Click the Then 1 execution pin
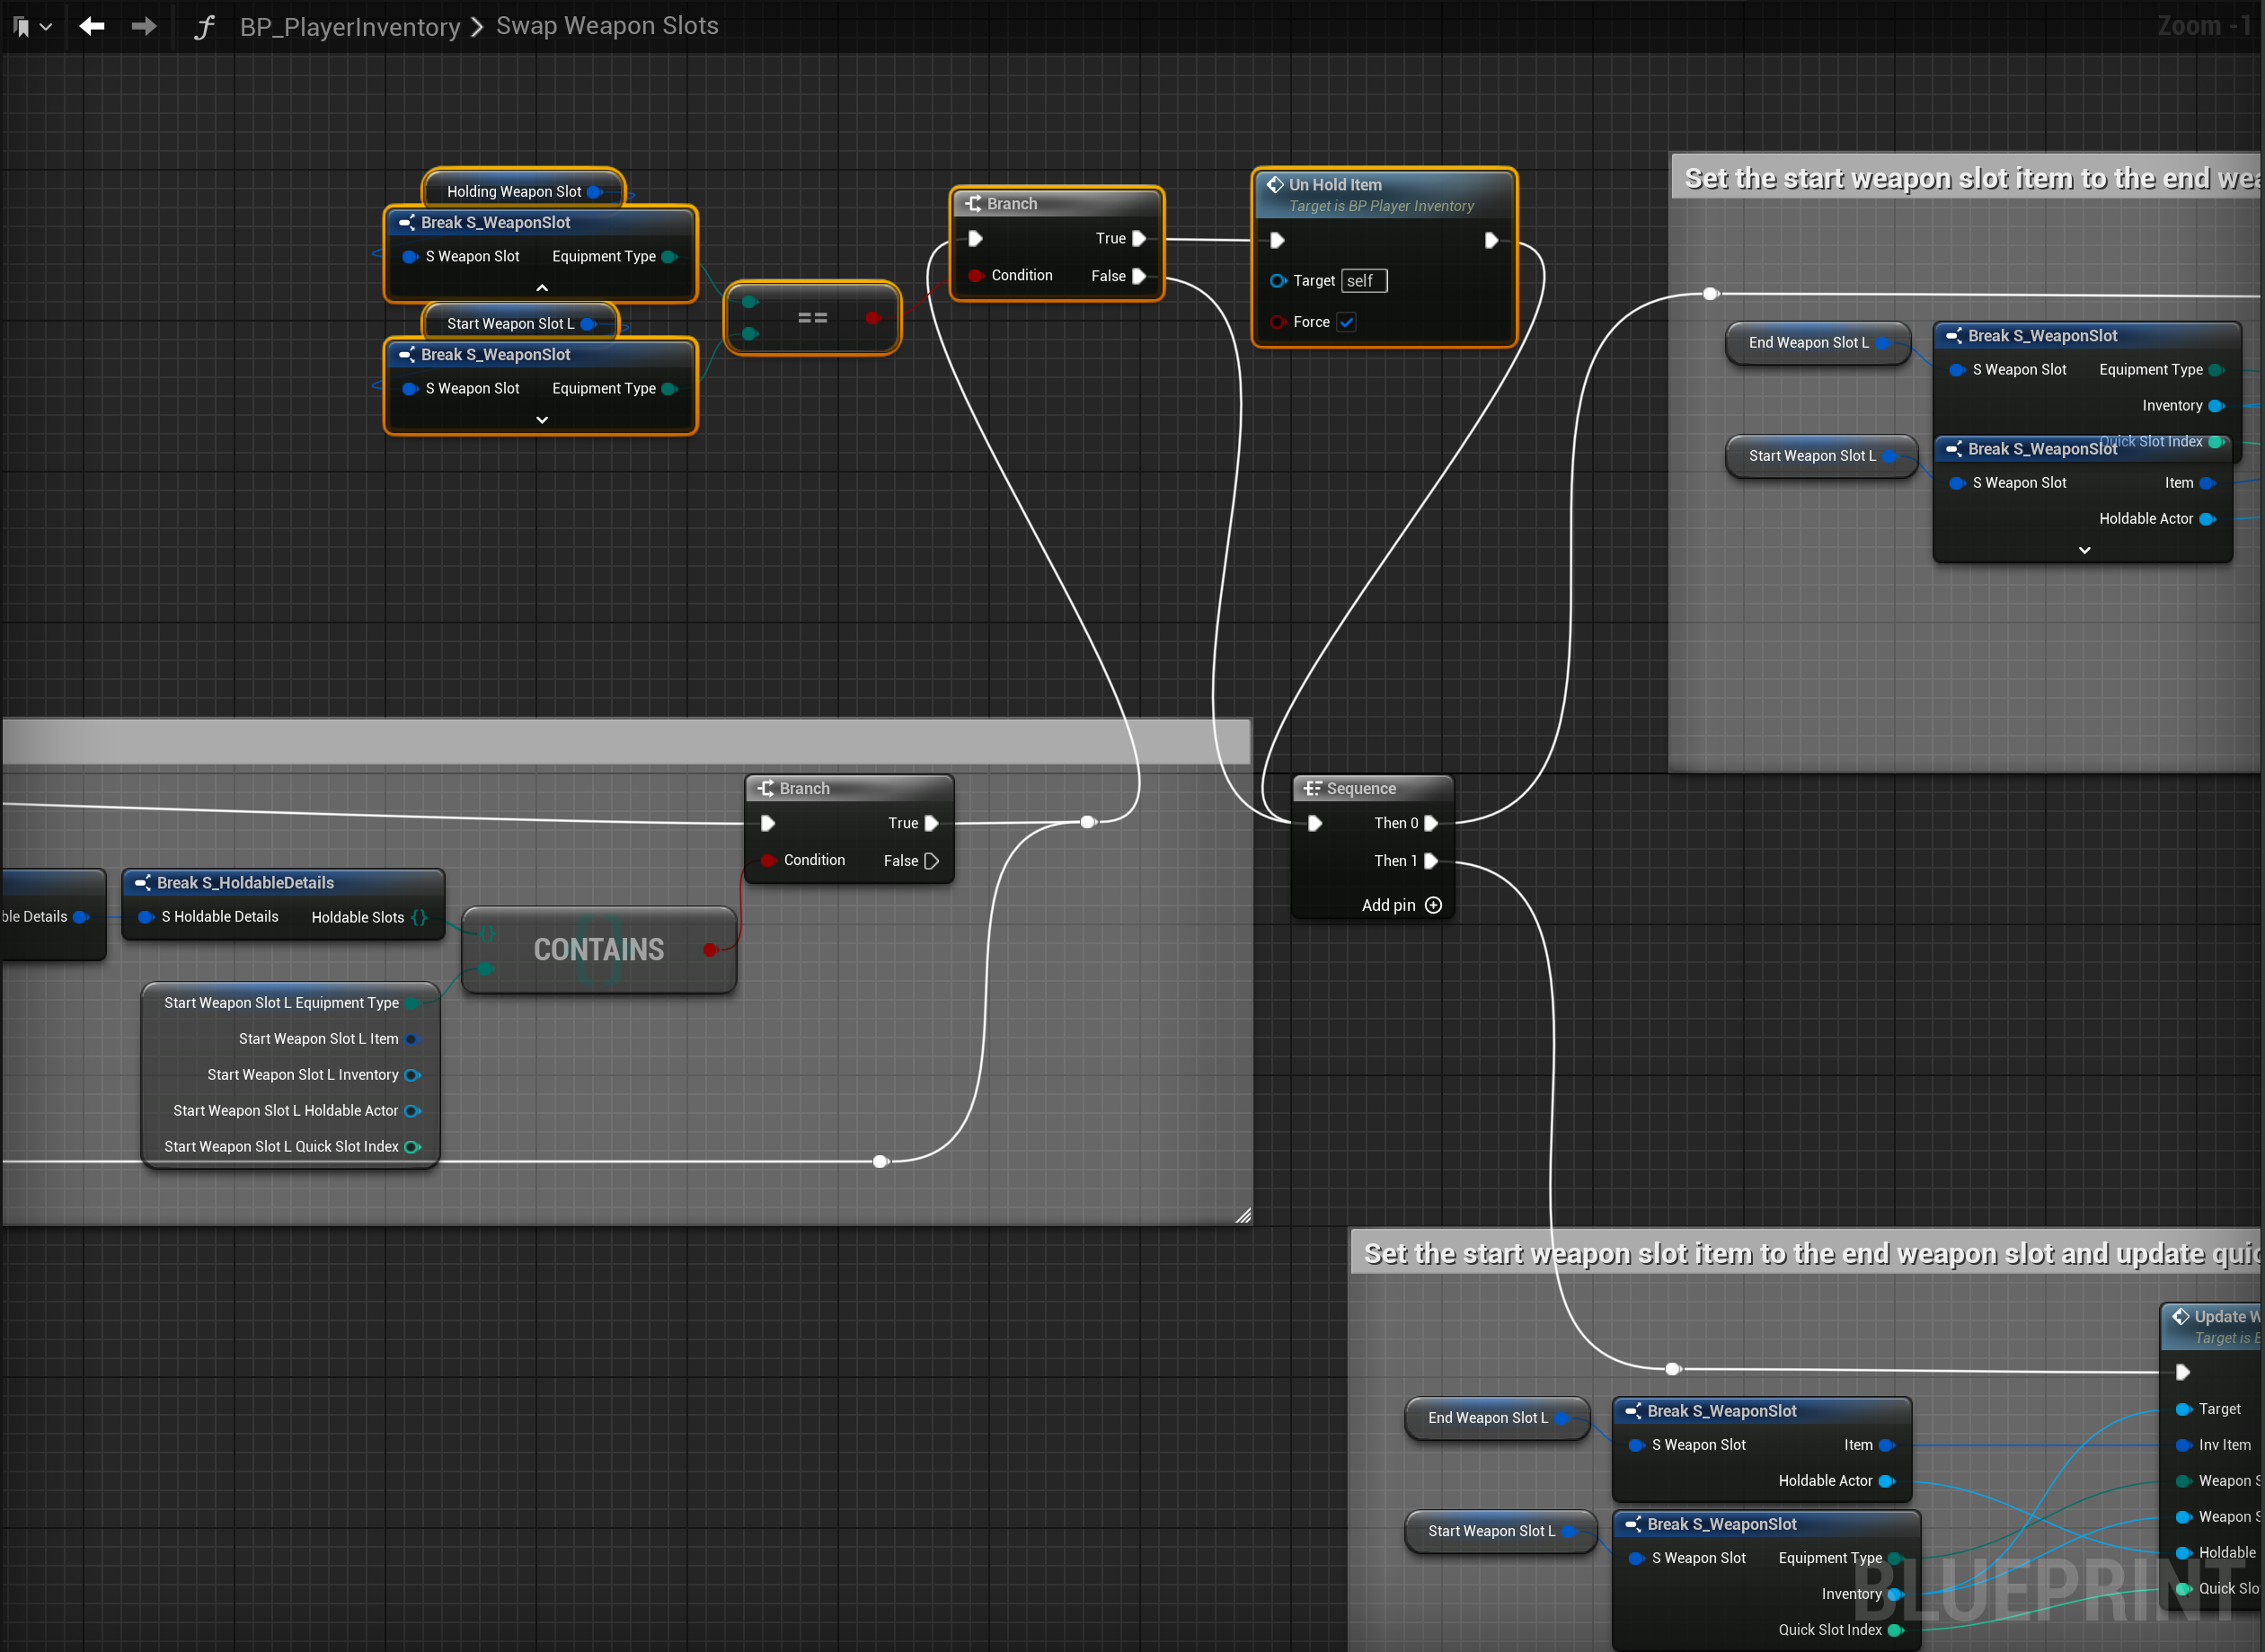The width and height of the screenshot is (2265, 1652). tap(1431, 861)
